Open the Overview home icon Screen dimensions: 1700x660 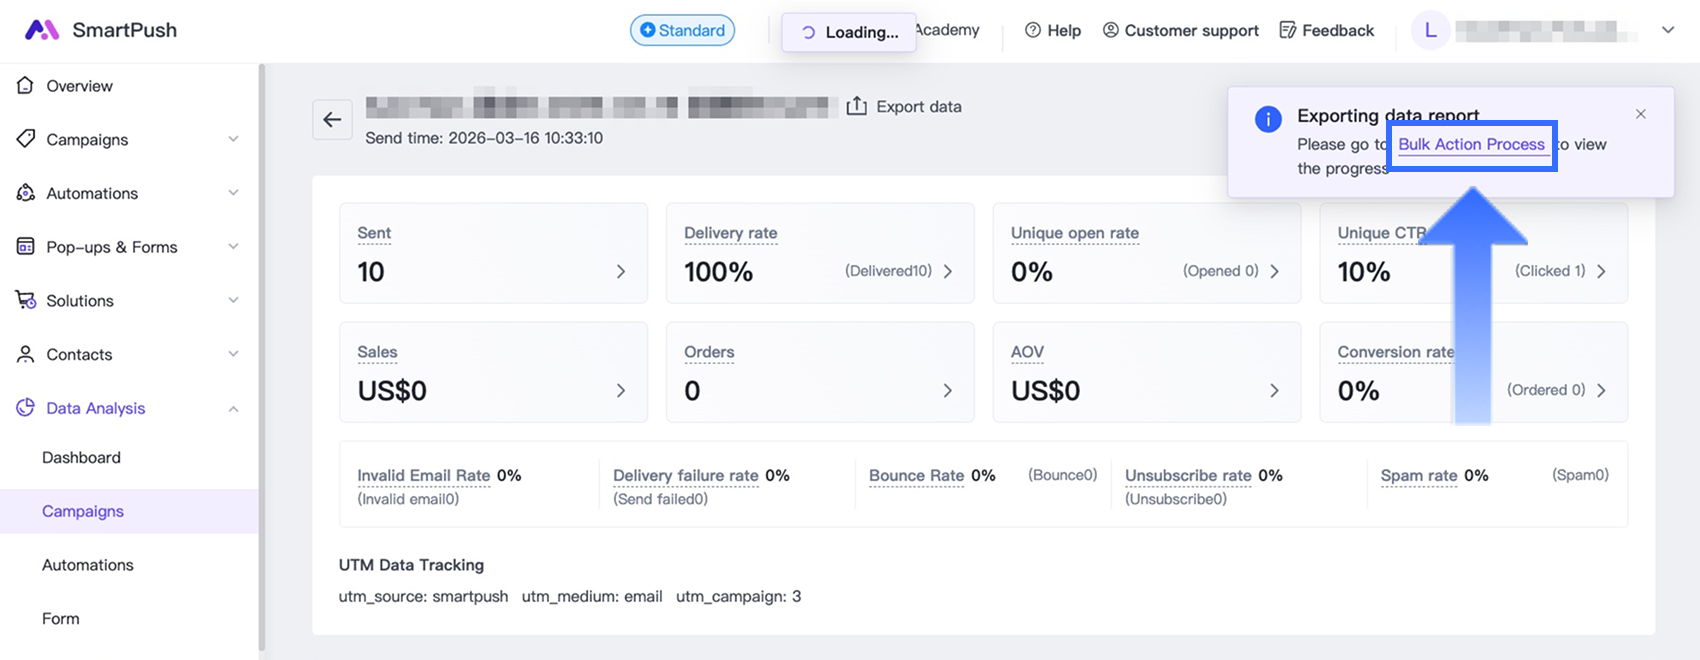tap(25, 86)
